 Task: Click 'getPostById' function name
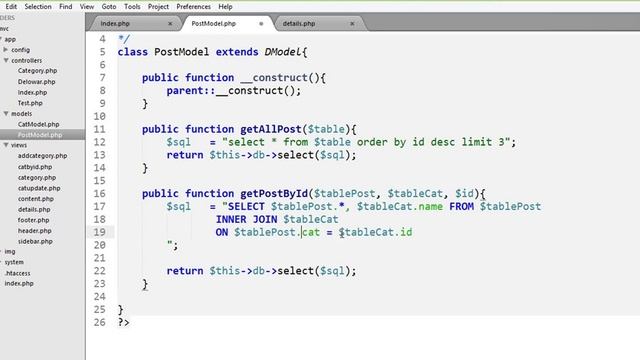point(274,193)
